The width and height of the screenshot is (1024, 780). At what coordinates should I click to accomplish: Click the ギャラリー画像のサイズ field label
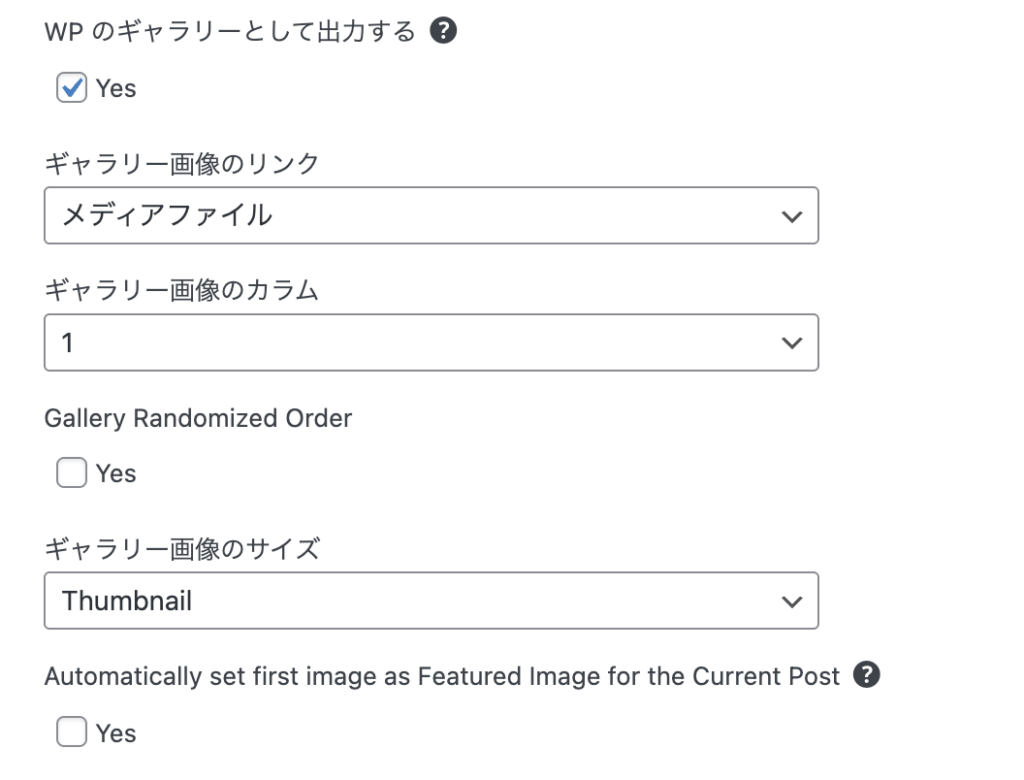(x=182, y=548)
